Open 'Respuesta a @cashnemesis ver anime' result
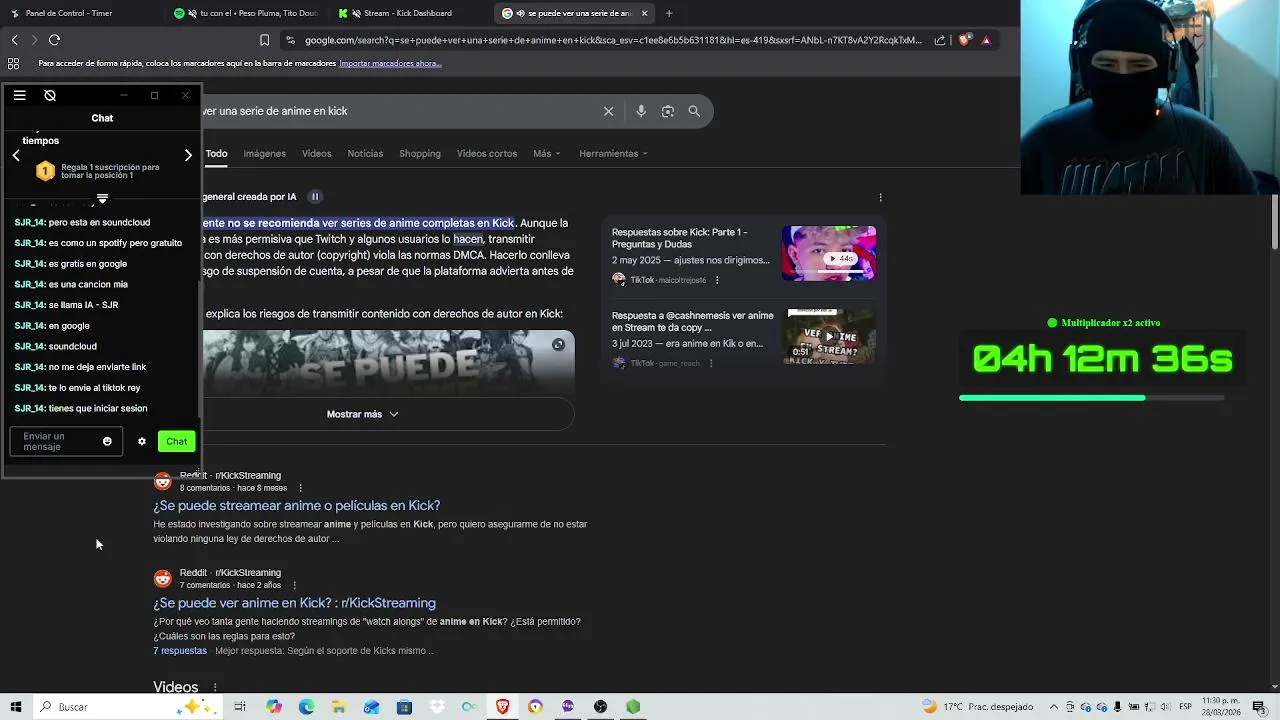1280x720 pixels. (x=692, y=322)
